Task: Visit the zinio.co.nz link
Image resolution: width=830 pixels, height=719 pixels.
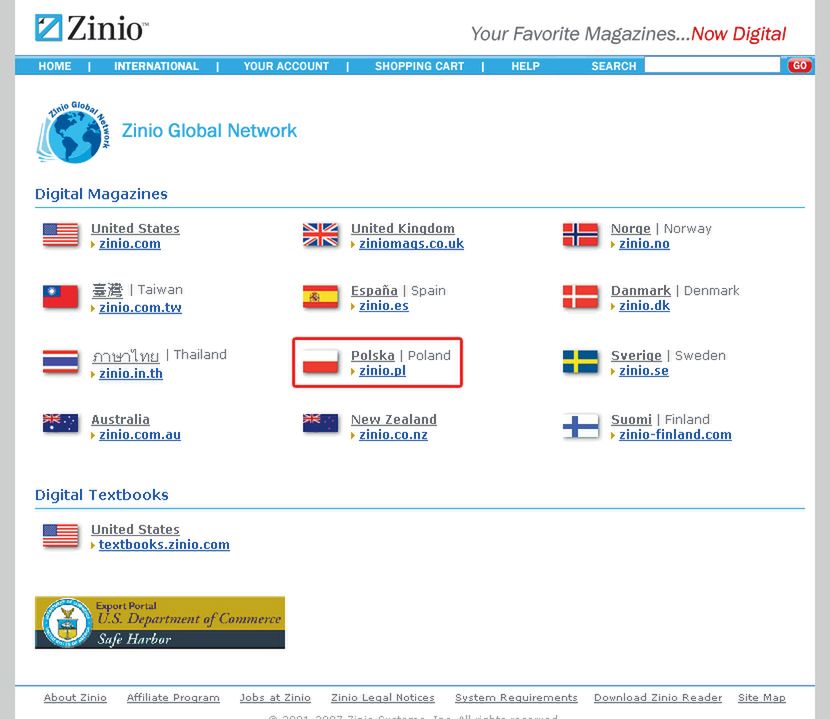Action: pos(393,435)
